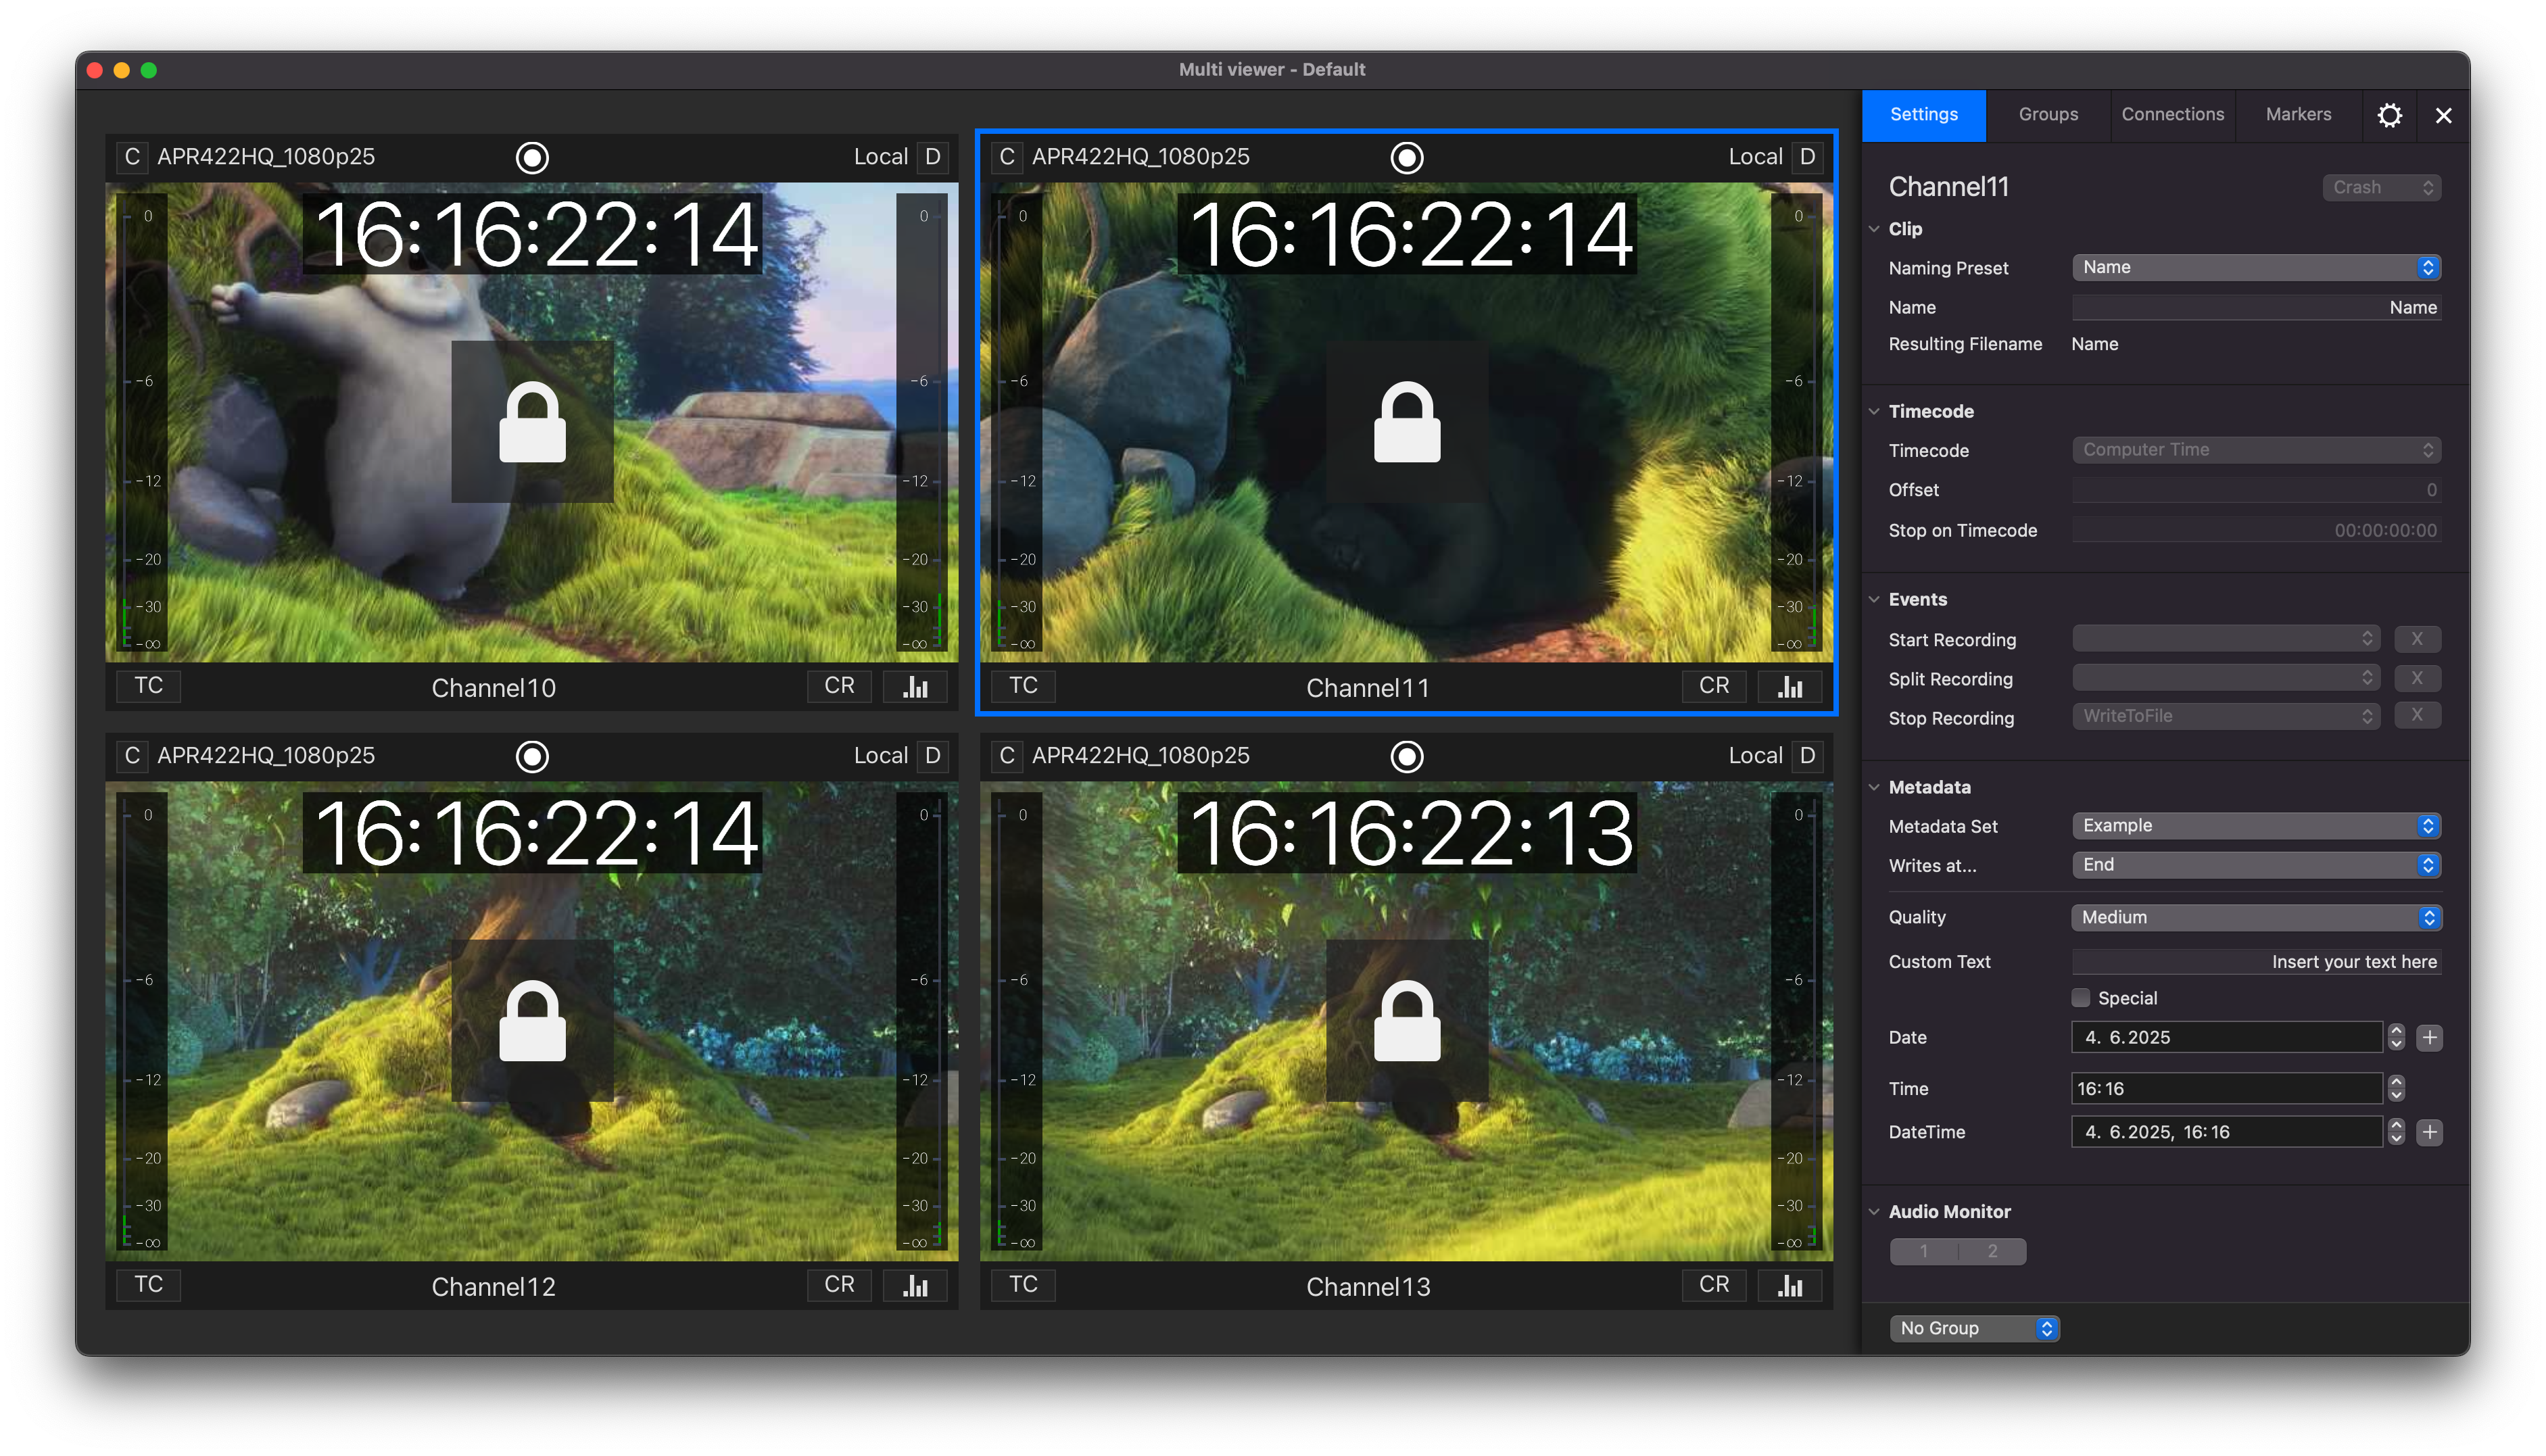Switch to the Settings tab
Screen dimensions: 2546x1456
pos(1923,115)
